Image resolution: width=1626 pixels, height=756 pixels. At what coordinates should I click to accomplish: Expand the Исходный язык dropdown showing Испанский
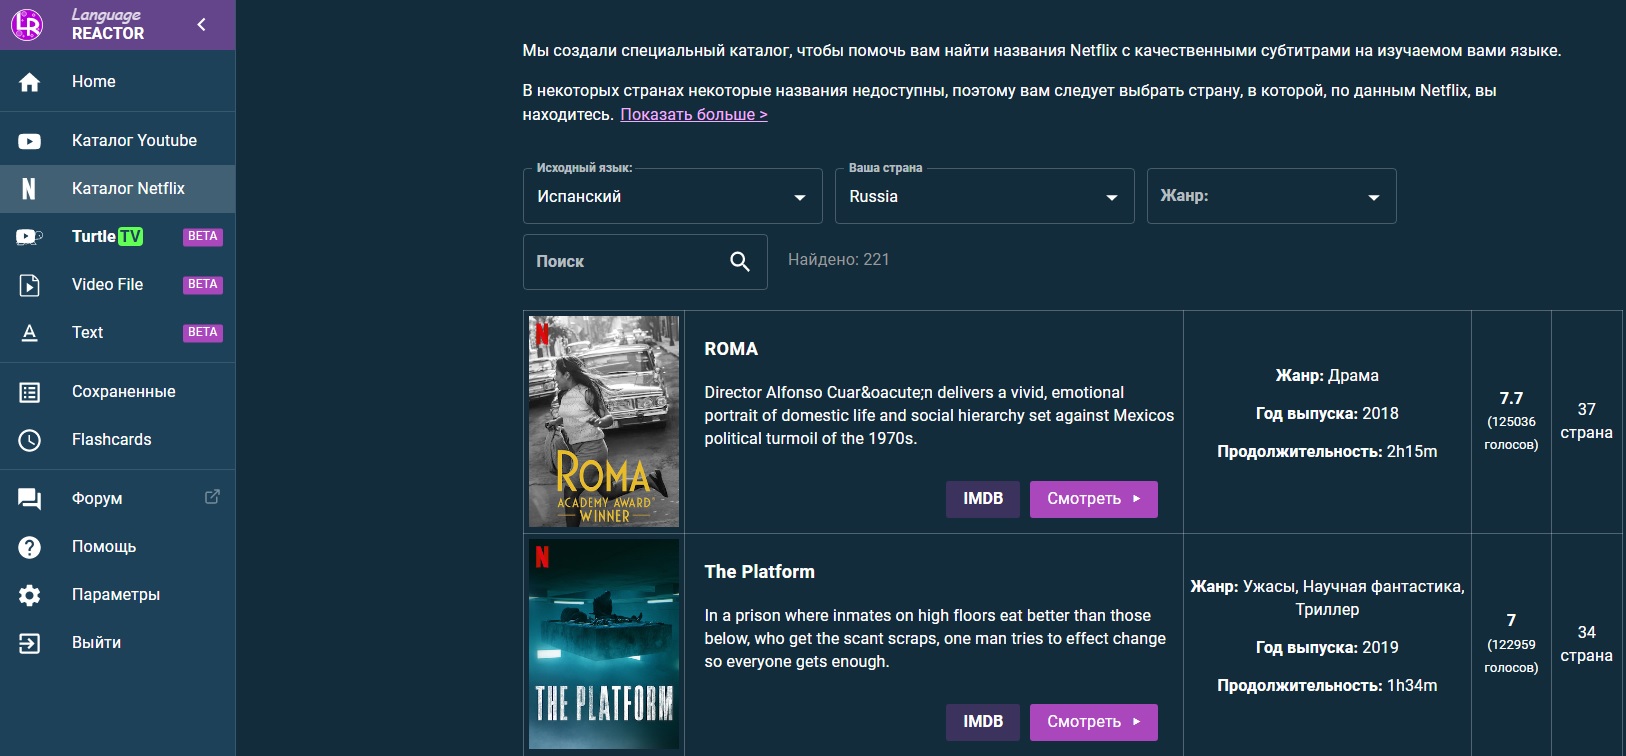[x=673, y=196]
